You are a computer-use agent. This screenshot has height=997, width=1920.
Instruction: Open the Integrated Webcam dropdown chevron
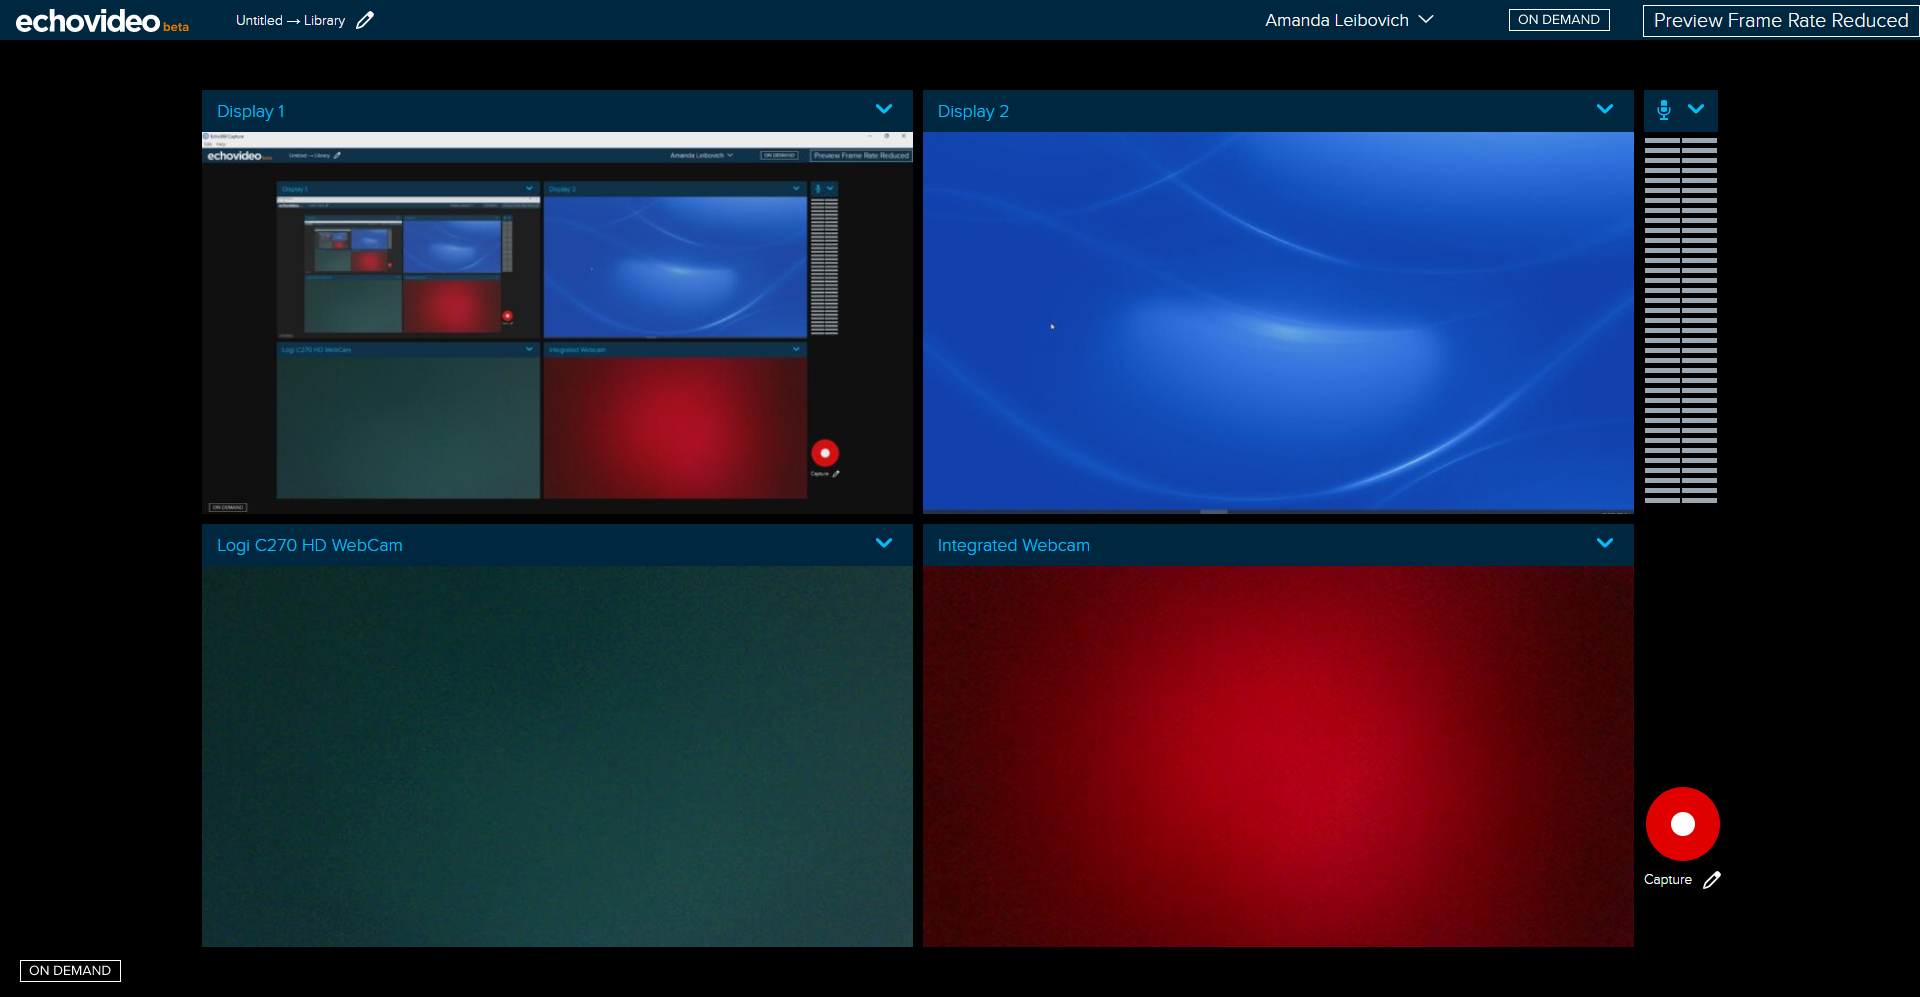tap(1605, 544)
